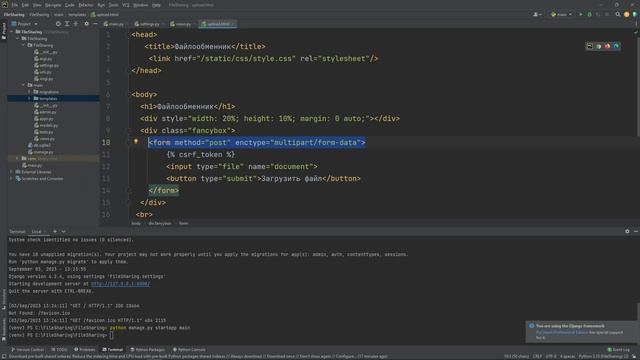The image size is (640, 360).
Task: Collapse the main folder arrow
Action: pos(23,85)
